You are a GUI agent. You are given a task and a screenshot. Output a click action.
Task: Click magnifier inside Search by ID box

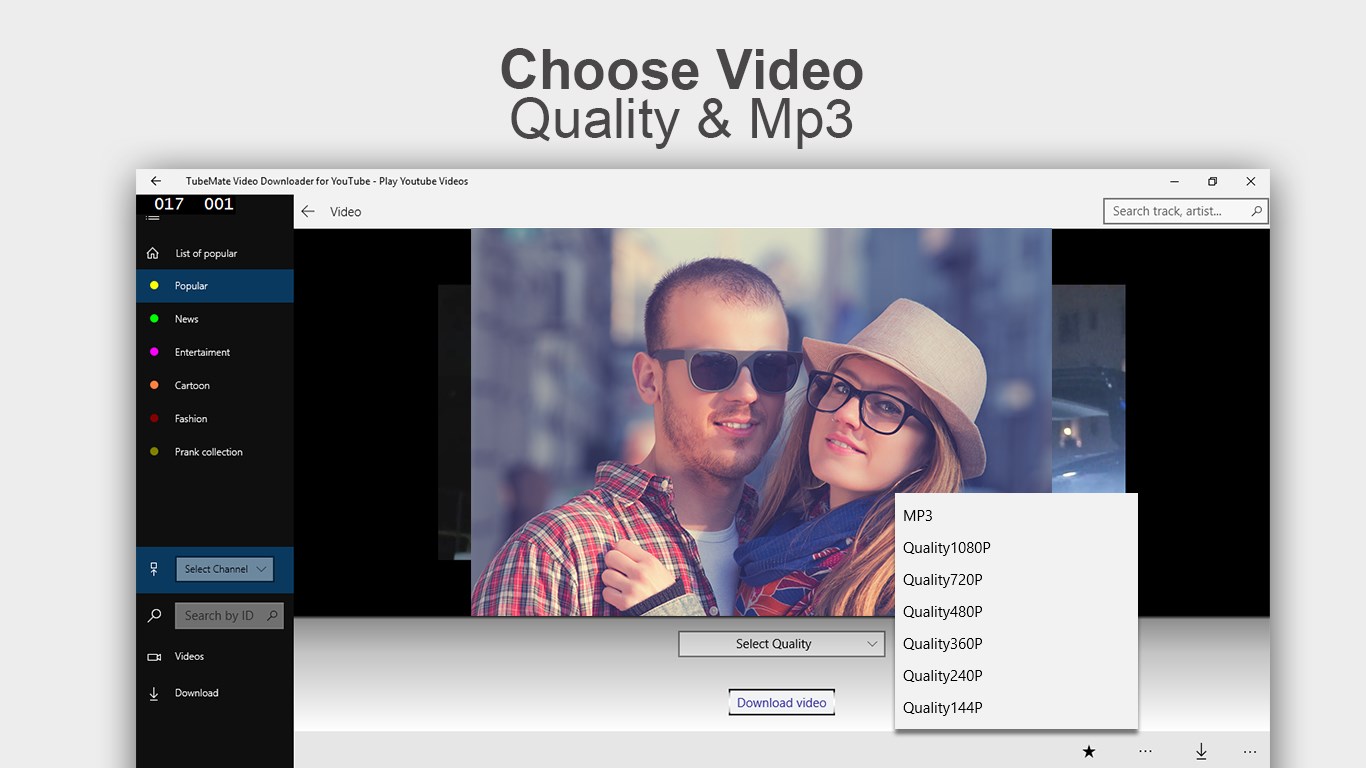coord(272,616)
